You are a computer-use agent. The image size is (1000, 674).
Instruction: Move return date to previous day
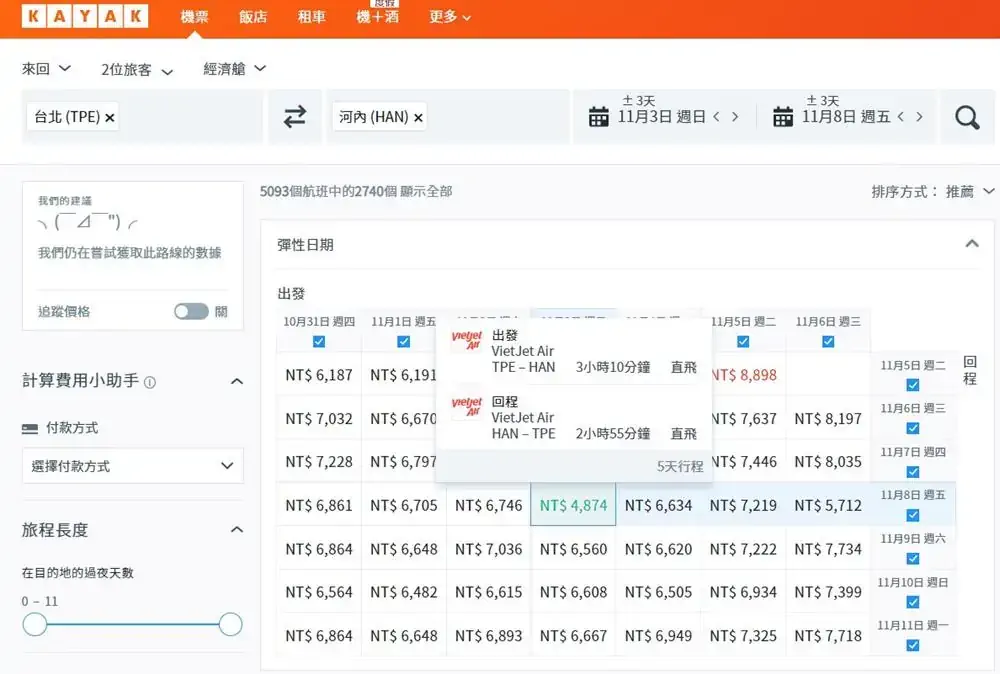(x=900, y=117)
